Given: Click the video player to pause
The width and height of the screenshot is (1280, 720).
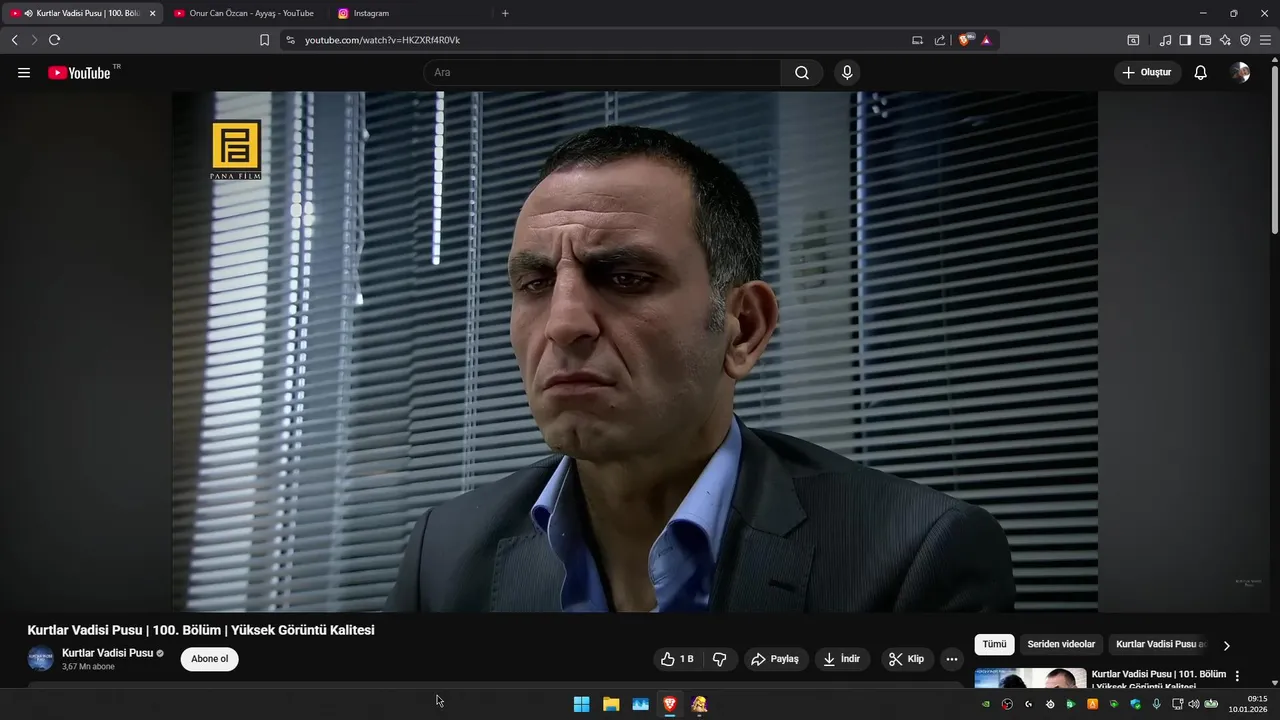Looking at the screenshot, I should (x=635, y=352).
